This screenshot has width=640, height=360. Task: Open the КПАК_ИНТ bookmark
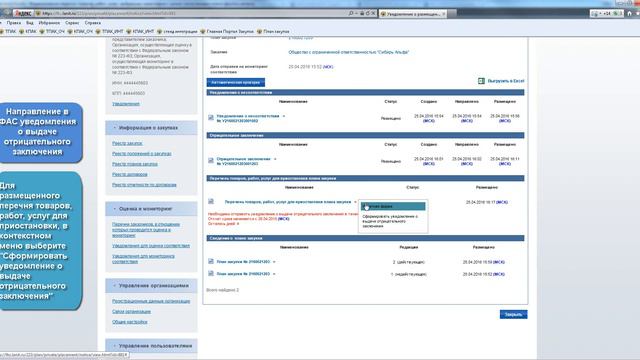coord(140,31)
